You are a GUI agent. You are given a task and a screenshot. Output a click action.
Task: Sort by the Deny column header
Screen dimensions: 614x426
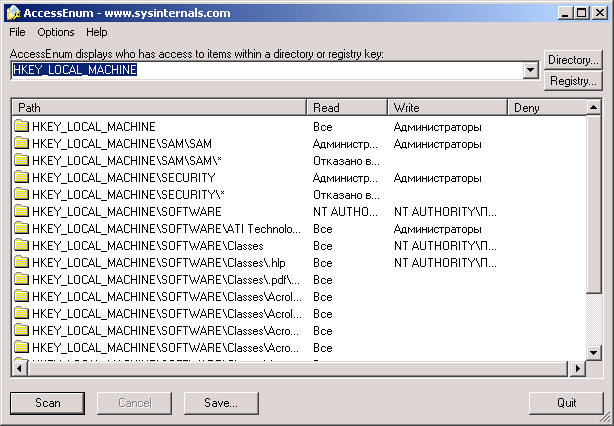pyautogui.click(x=547, y=108)
